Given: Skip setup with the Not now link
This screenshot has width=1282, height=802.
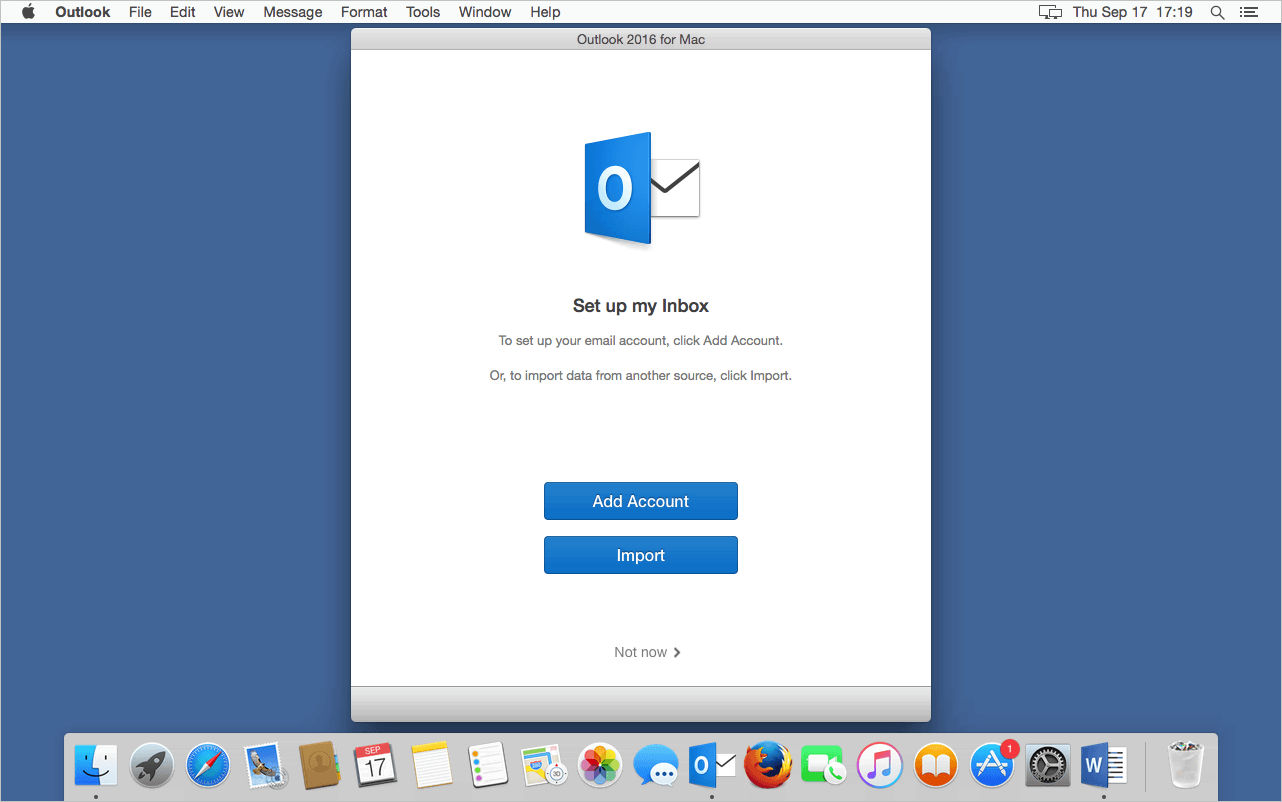Looking at the screenshot, I should tap(647, 652).
